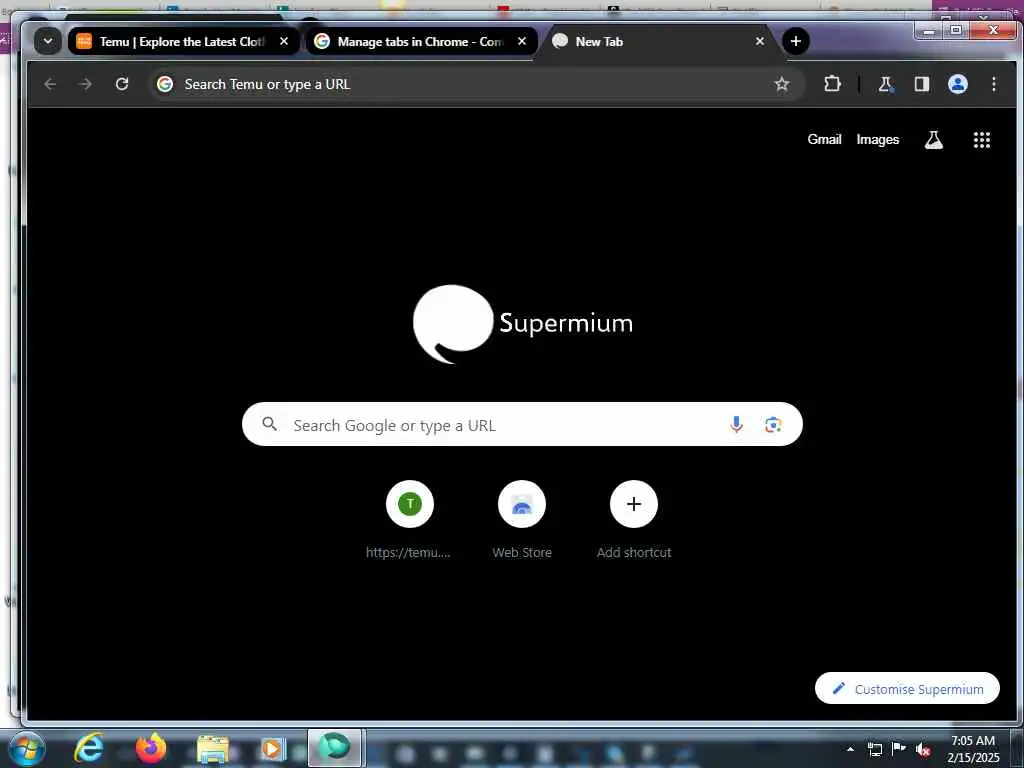1024x768 pixels.
Task: Open Windows Explorer folder on taskbar
Action: tap(213, 748)
